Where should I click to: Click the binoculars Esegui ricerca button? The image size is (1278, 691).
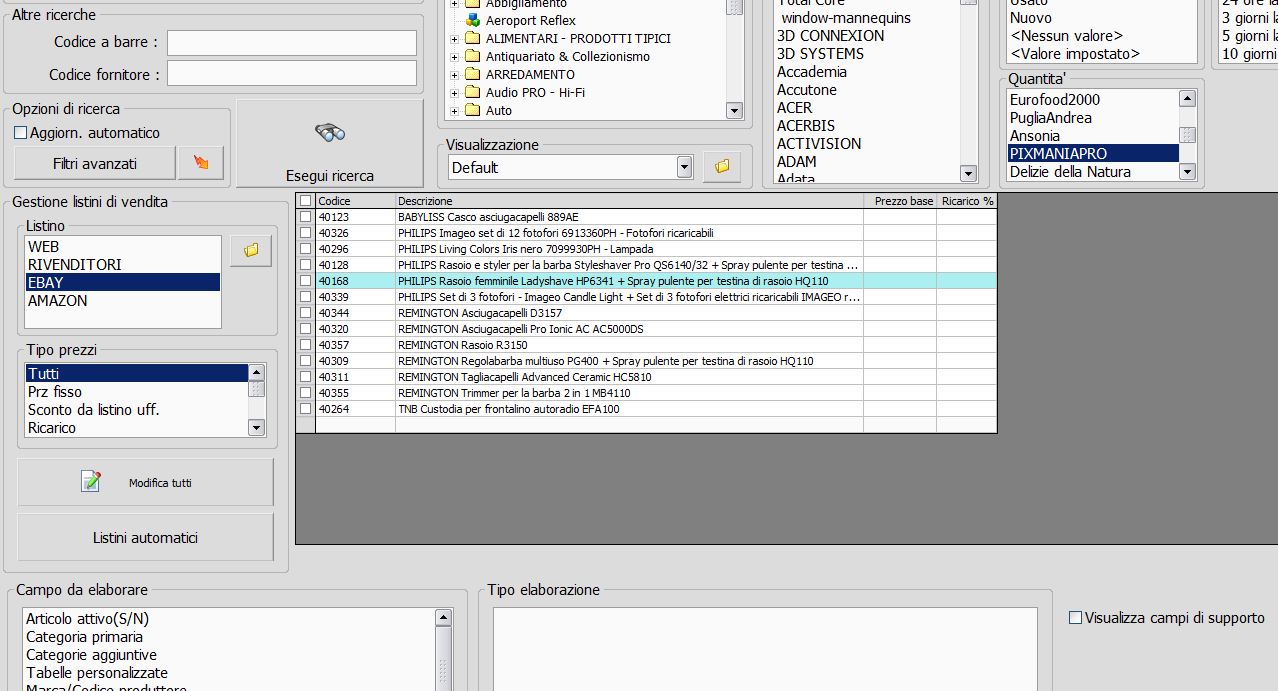(x=330, y=143)
